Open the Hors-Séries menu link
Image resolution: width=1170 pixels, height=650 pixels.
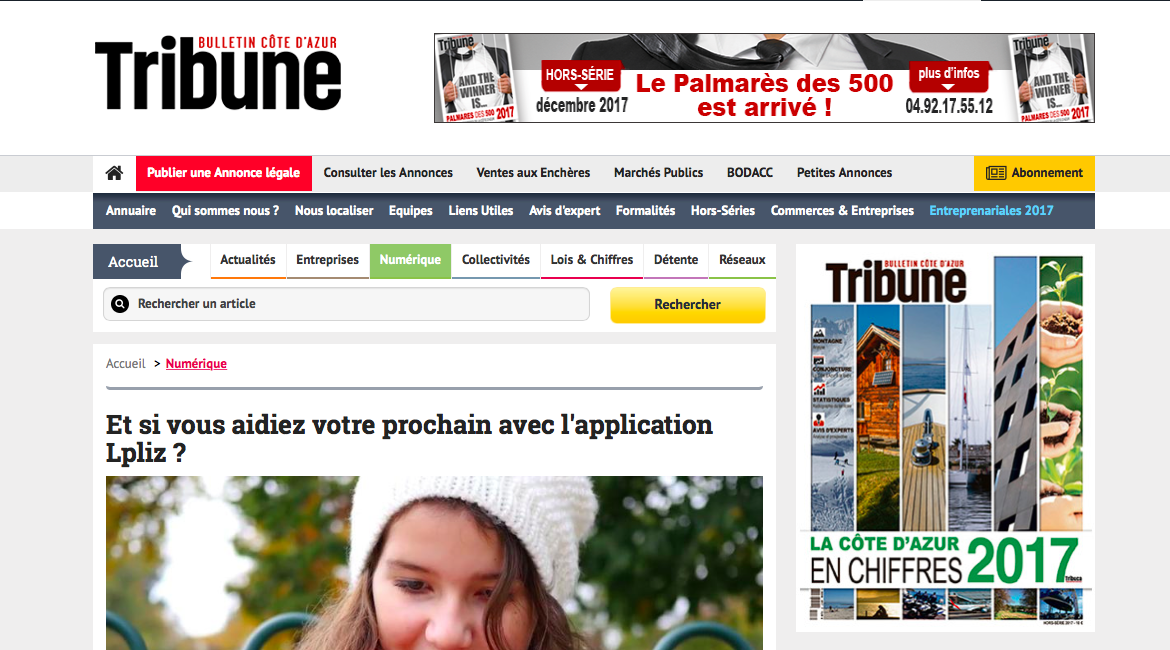click(723, 211)
